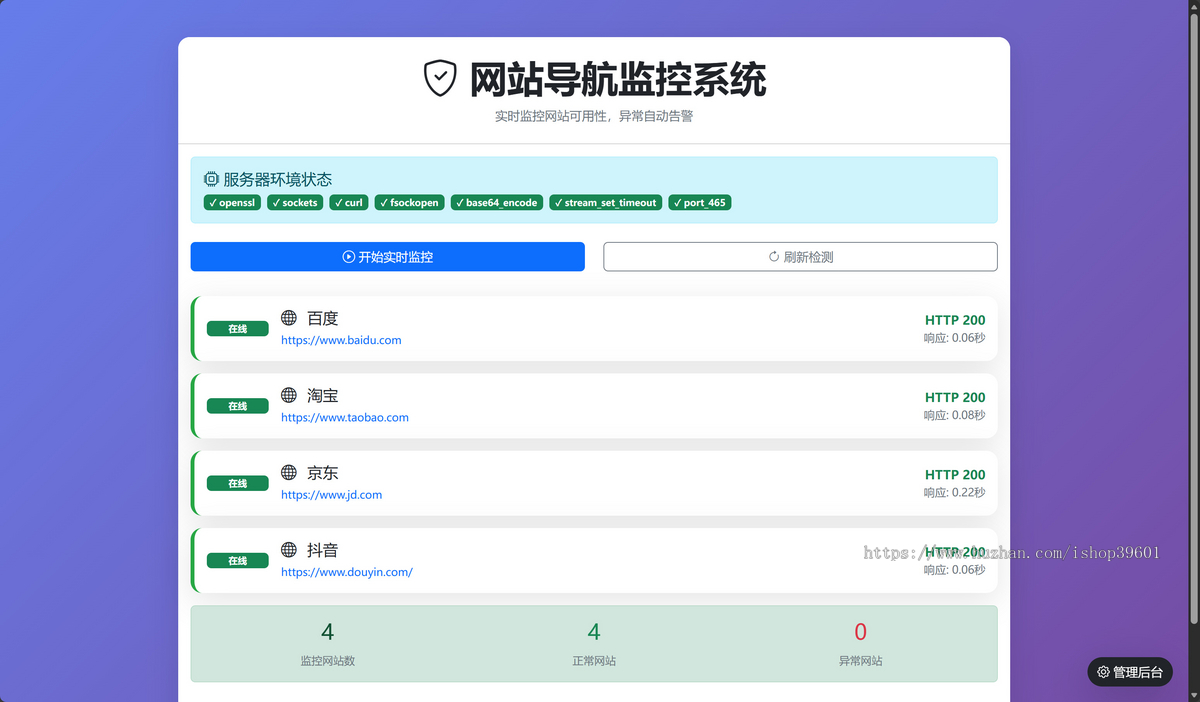Click the curl status badge
Viewport: 1200px width, 702px height.
tap(348, 202)
